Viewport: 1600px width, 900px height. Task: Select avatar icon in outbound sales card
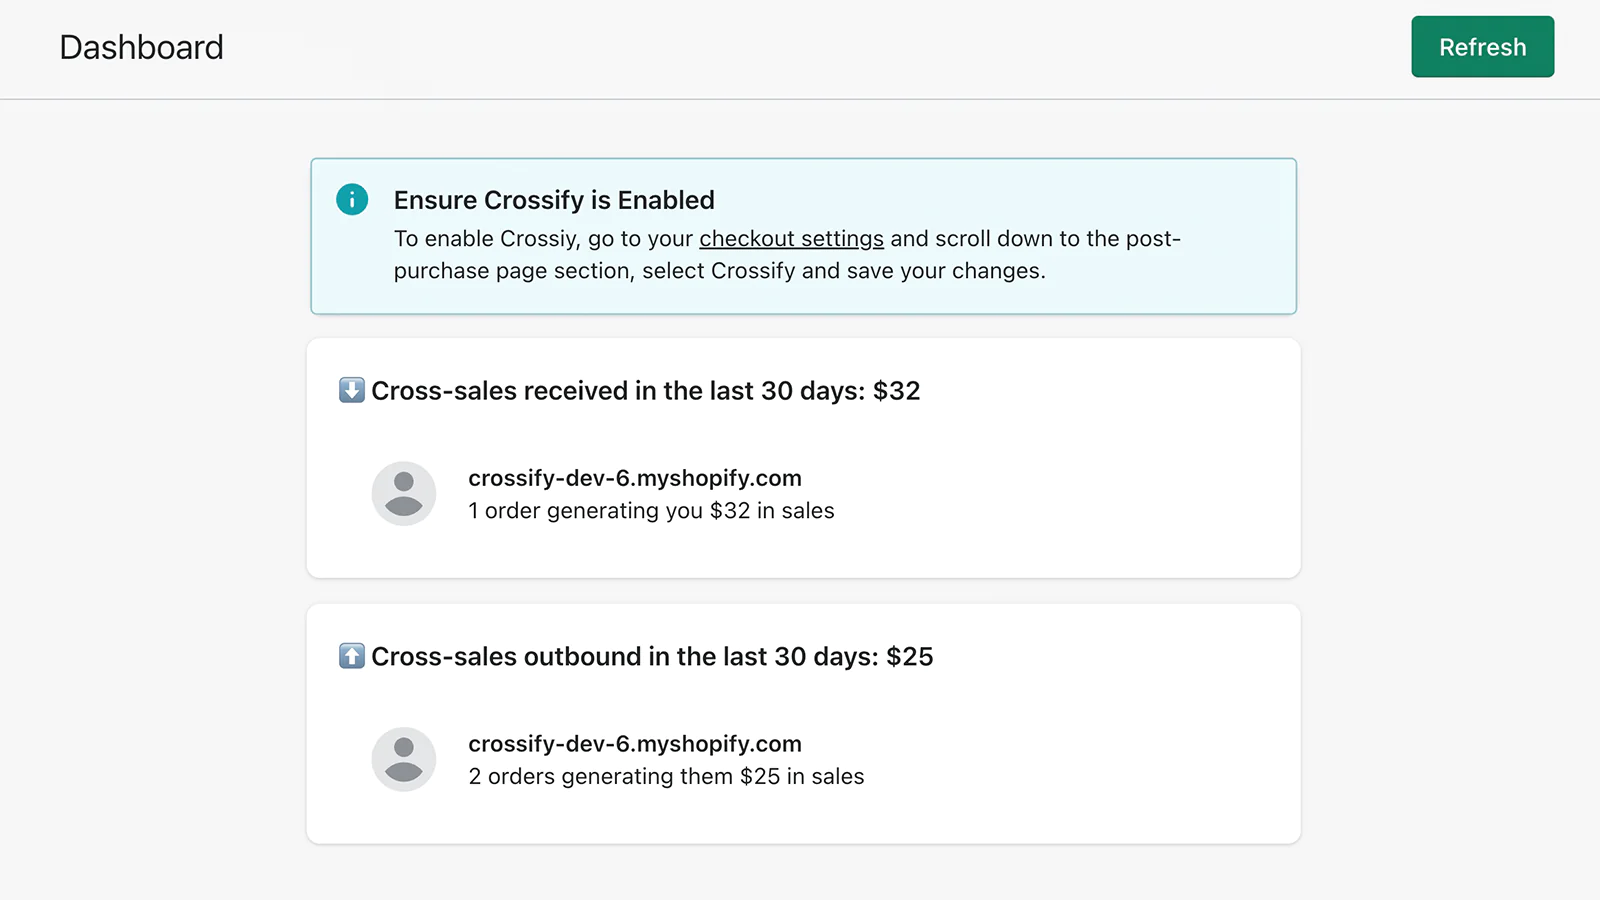(x=404, y=759)
